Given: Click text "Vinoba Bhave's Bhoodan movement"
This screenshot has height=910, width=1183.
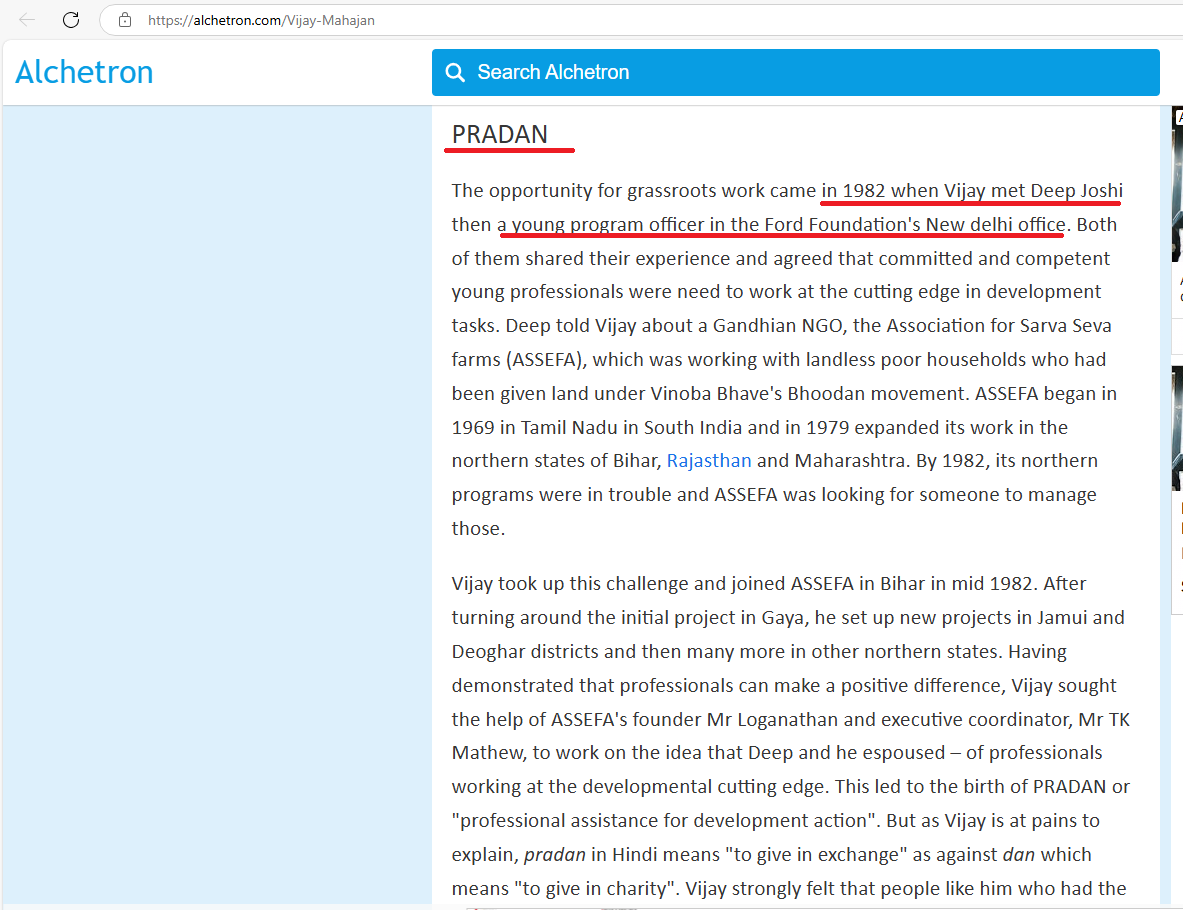Looking at the screenshot, I should coord(810,394).
